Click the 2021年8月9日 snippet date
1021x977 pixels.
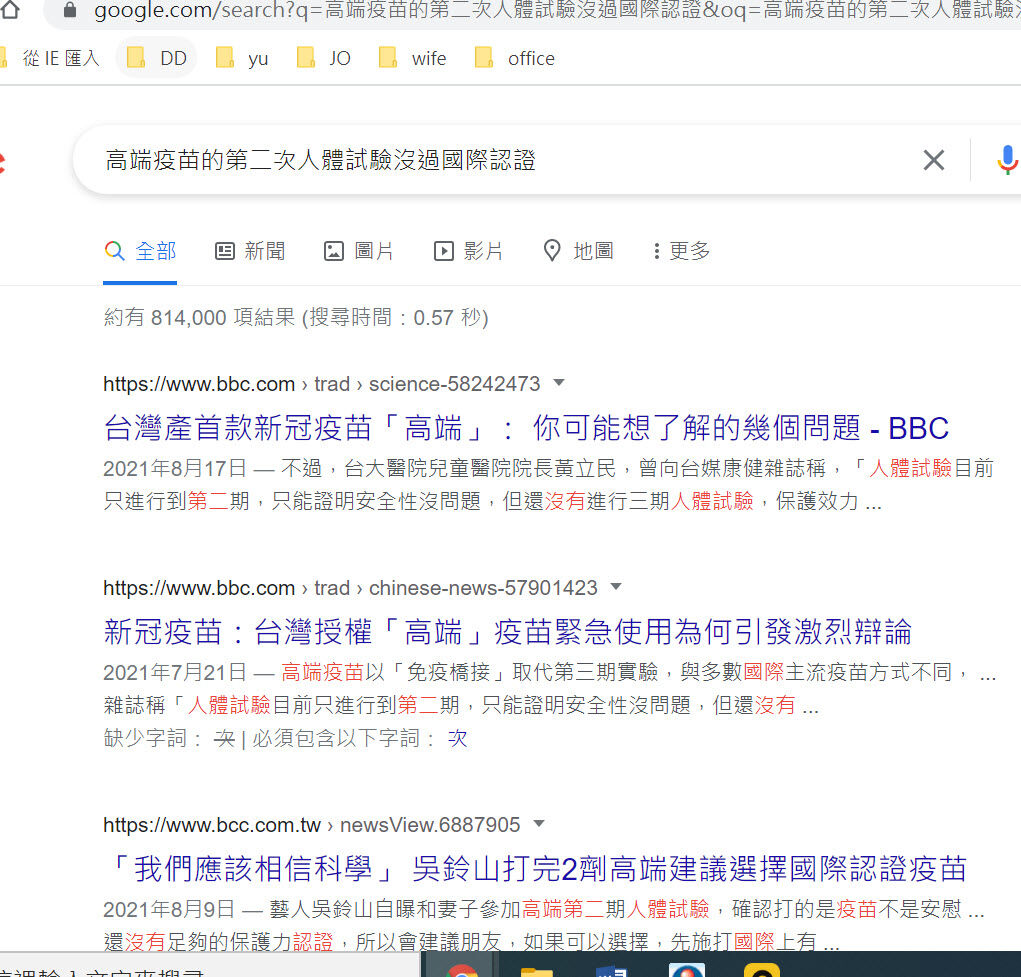coord(169,909)
